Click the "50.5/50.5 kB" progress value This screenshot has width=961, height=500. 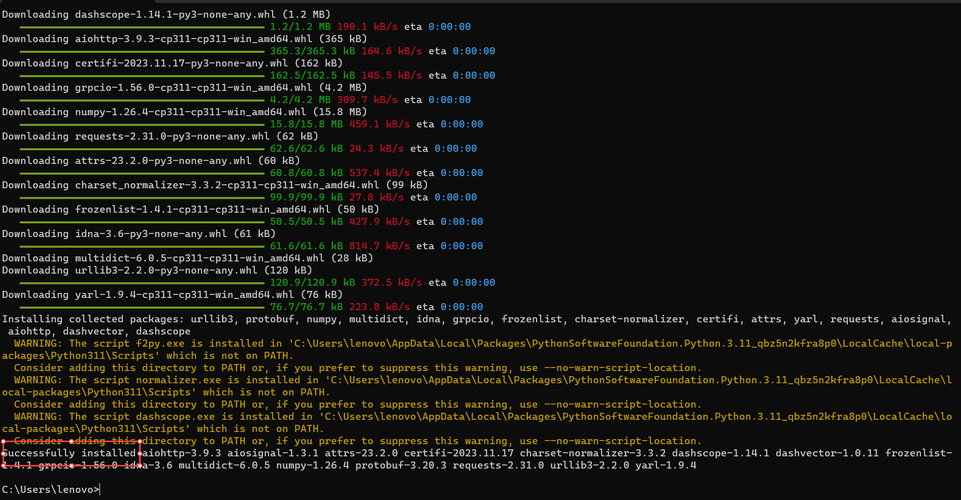(x=306, y=222)
